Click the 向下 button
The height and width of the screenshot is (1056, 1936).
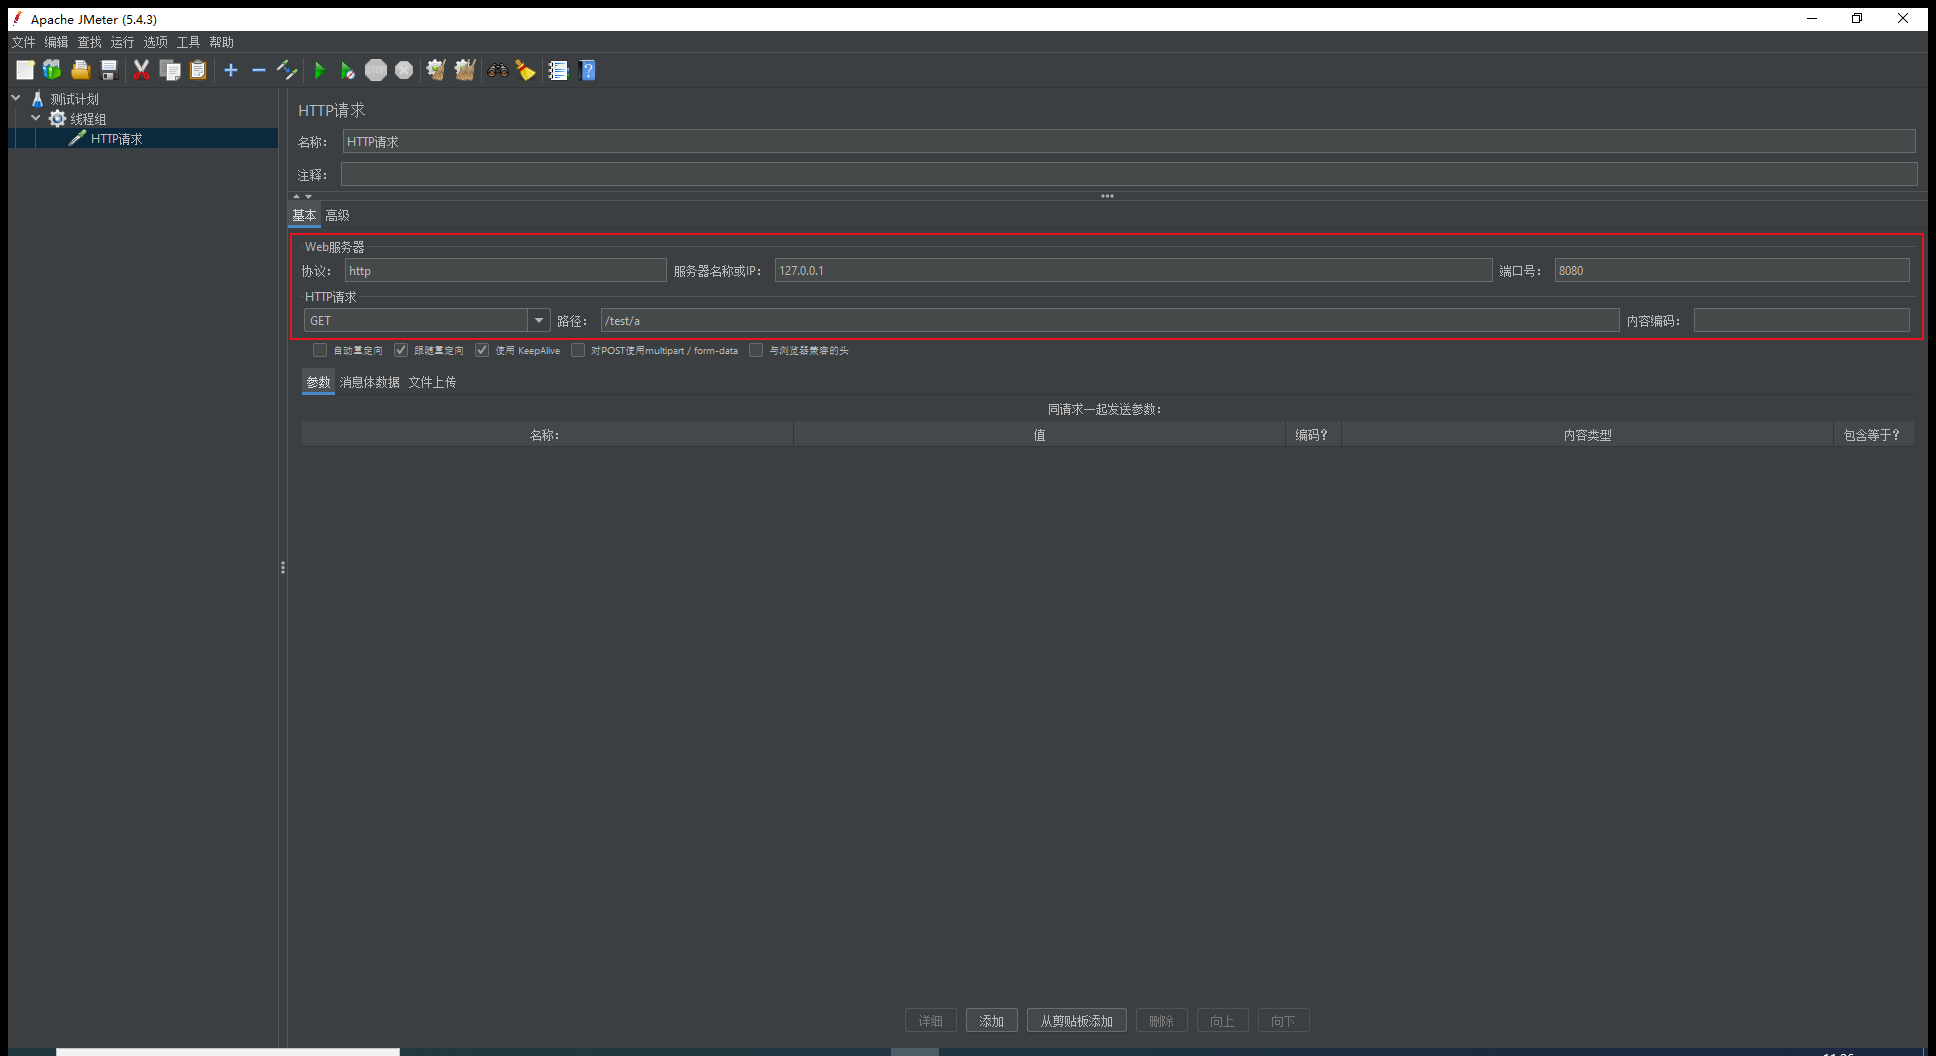click(x=1283, y=1021)
